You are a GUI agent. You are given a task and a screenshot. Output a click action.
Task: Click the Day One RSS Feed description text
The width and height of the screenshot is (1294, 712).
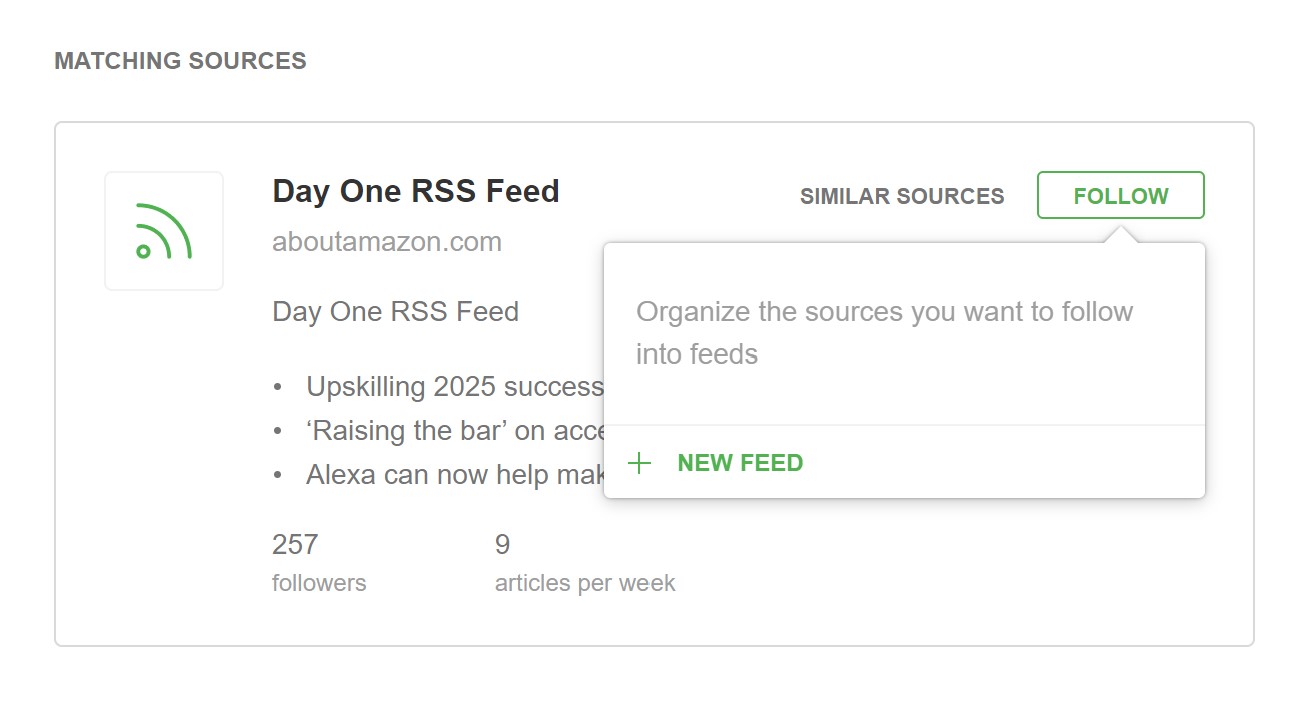pos(395,312)
